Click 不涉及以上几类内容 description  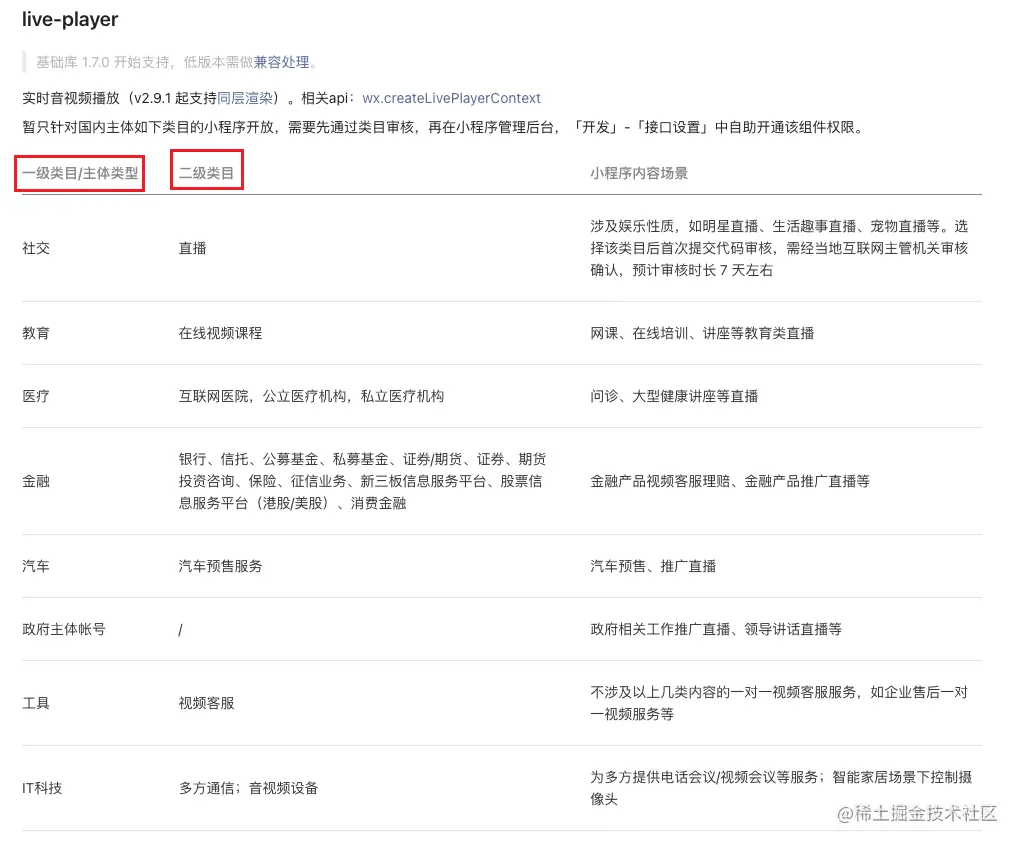coord(779,703)
